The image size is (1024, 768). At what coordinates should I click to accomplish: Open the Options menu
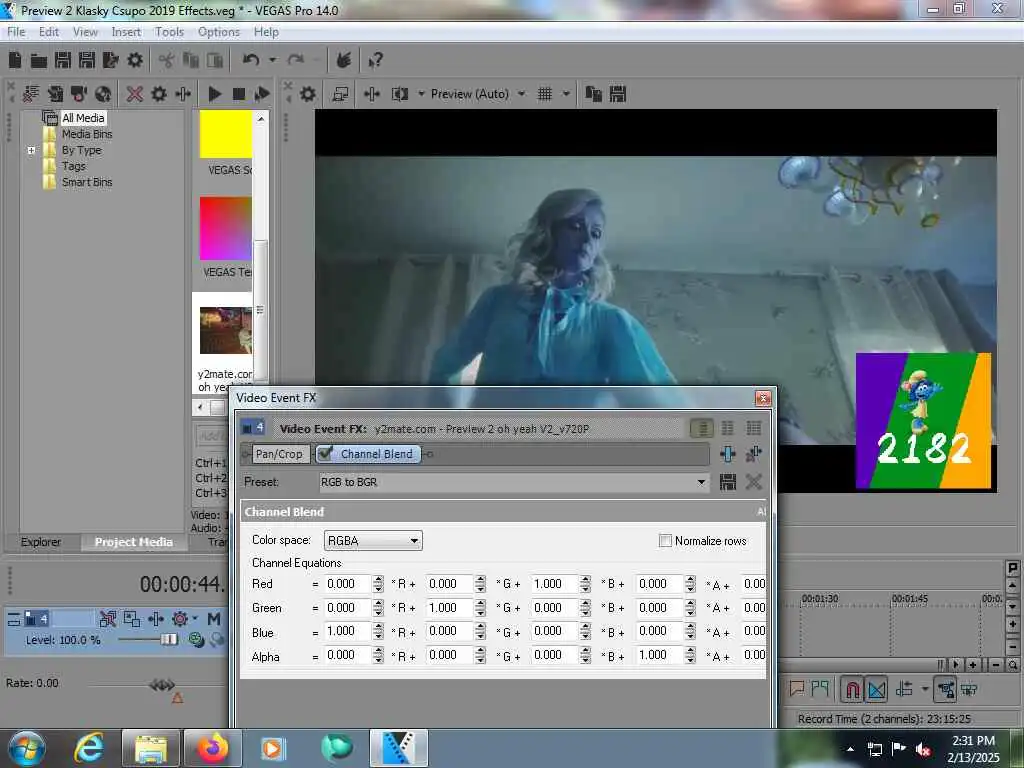(x=219, y=32)
